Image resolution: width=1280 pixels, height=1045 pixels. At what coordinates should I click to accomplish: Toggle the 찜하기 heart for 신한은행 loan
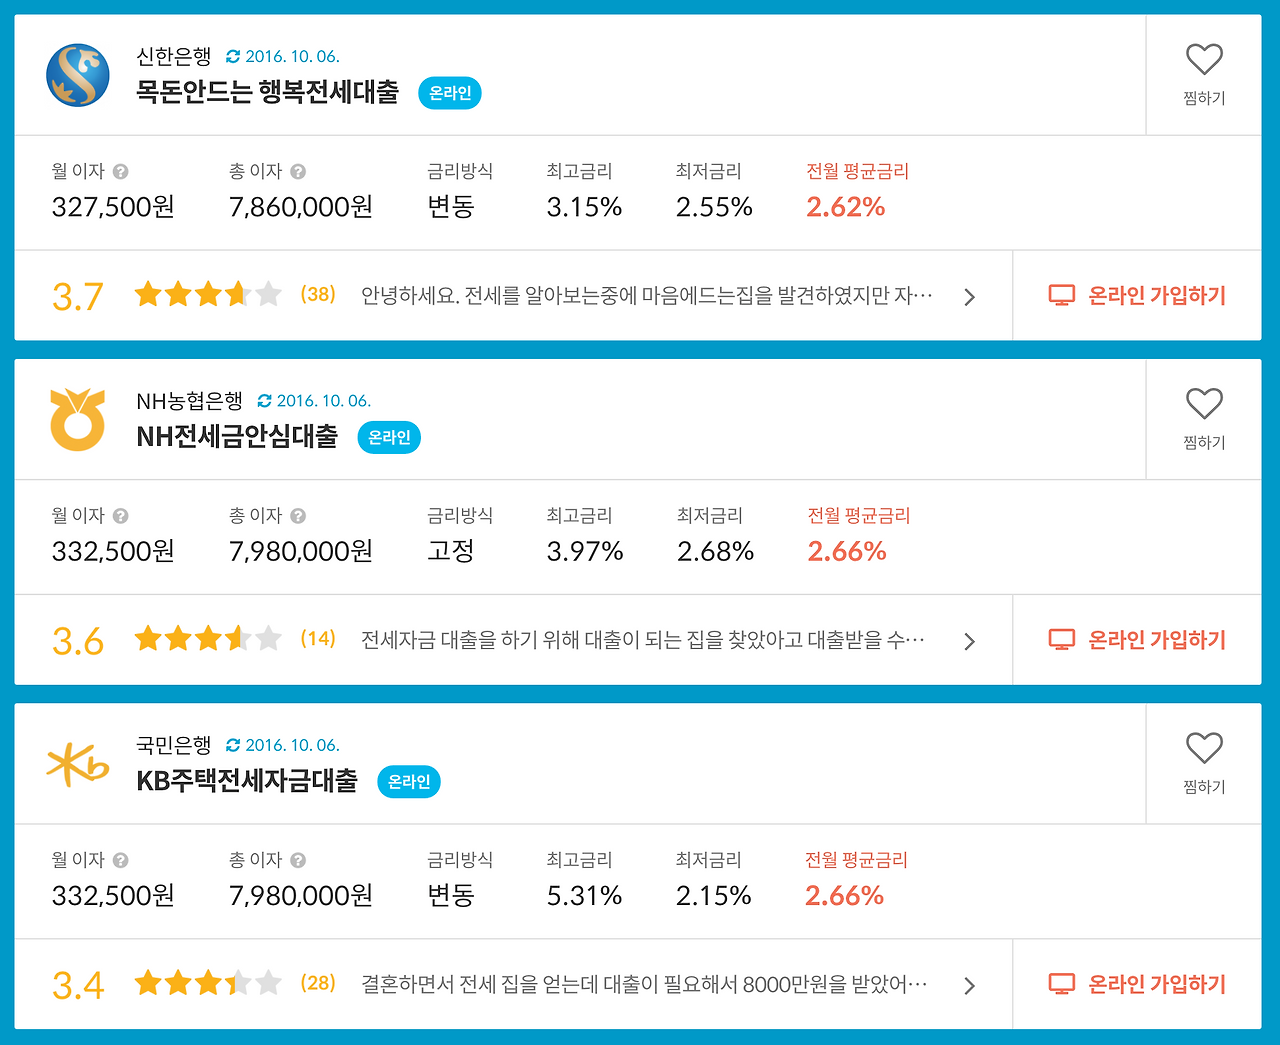tap(1204, 60)
